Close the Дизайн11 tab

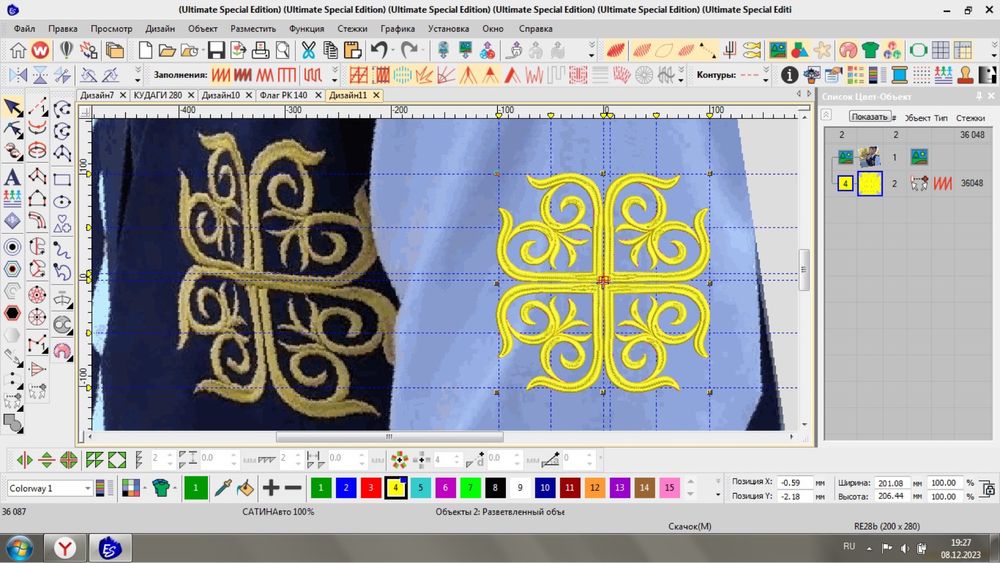coord(376,95)
